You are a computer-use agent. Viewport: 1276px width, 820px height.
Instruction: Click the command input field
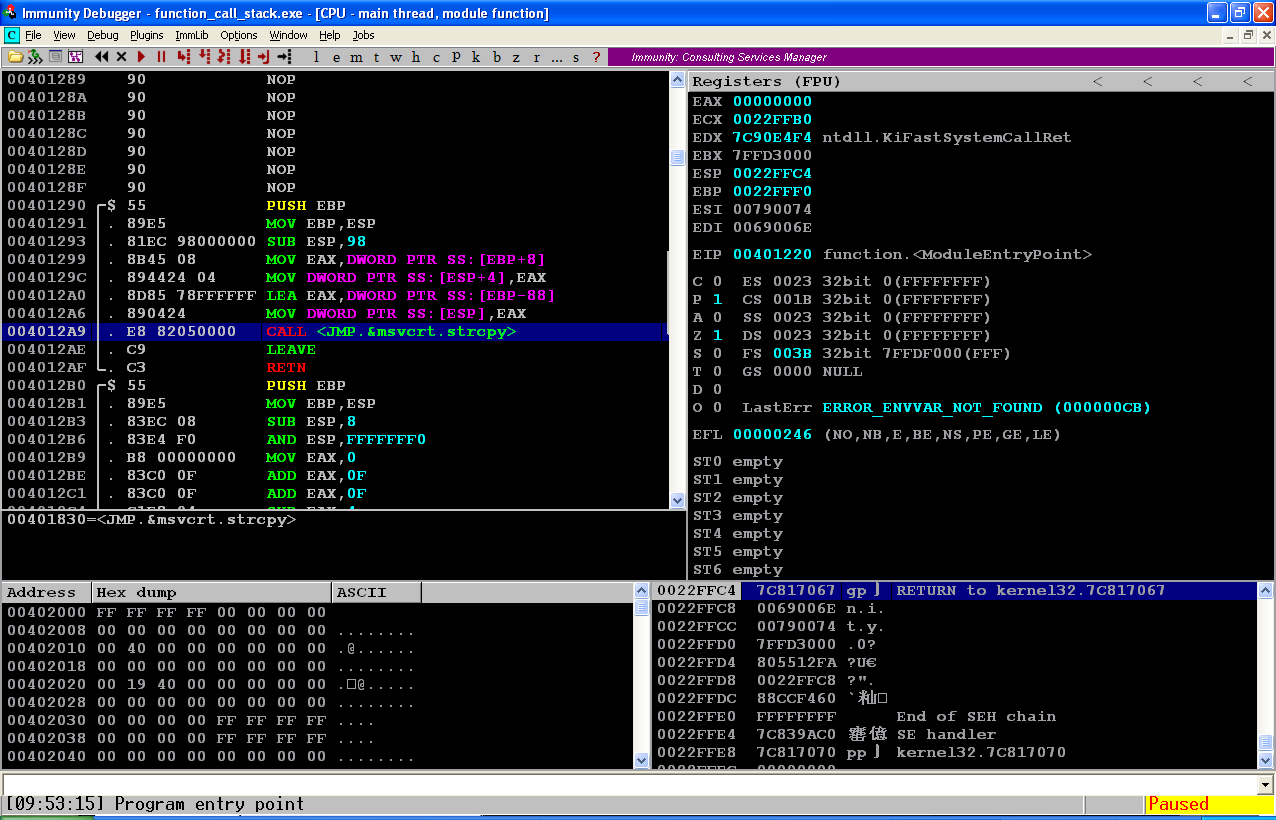click(x=629, y=785)
